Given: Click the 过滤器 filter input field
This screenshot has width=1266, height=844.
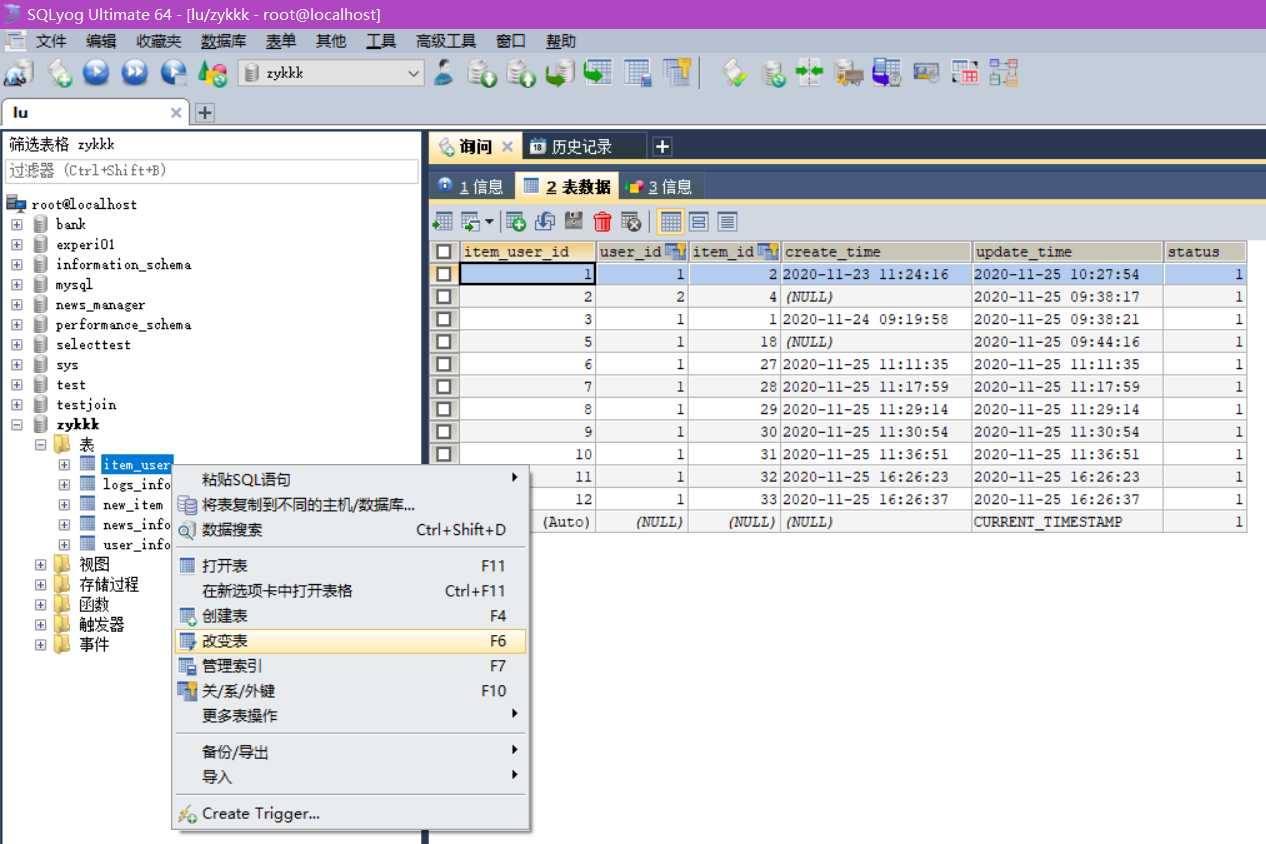Looking at the screenshot, I should [212, 171].
